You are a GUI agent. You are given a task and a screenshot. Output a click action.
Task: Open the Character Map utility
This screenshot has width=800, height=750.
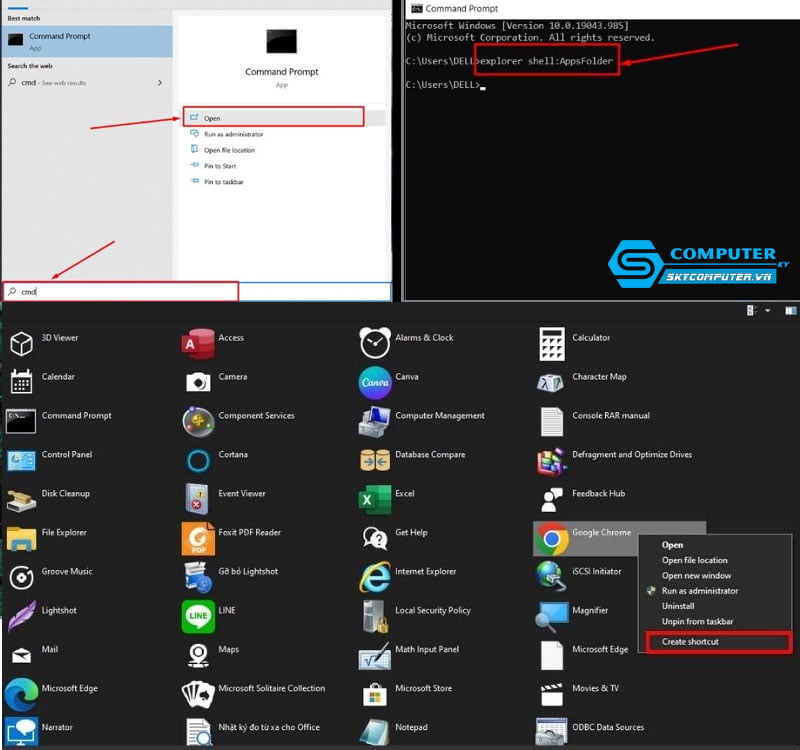(x=551, y=382)
